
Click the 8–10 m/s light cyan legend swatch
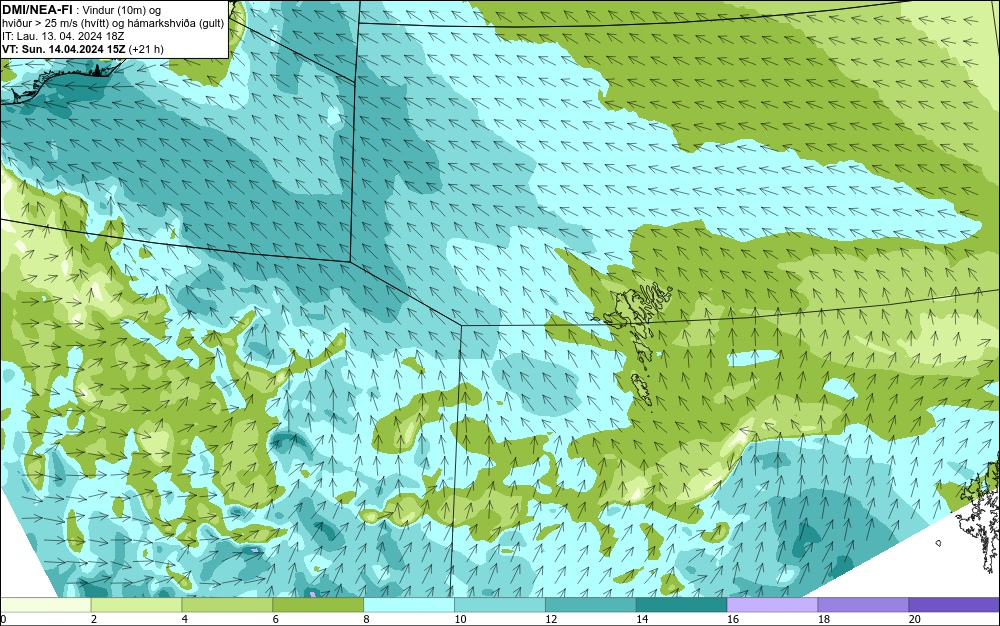coord(409,604)
